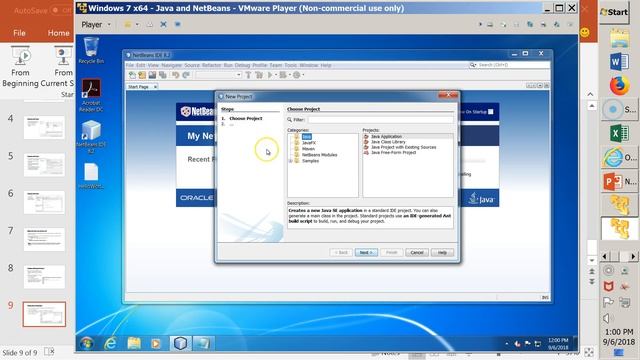Open Firefox from host taskbar
This screenshot has height=360, width=640.
(x=619, y=86)
